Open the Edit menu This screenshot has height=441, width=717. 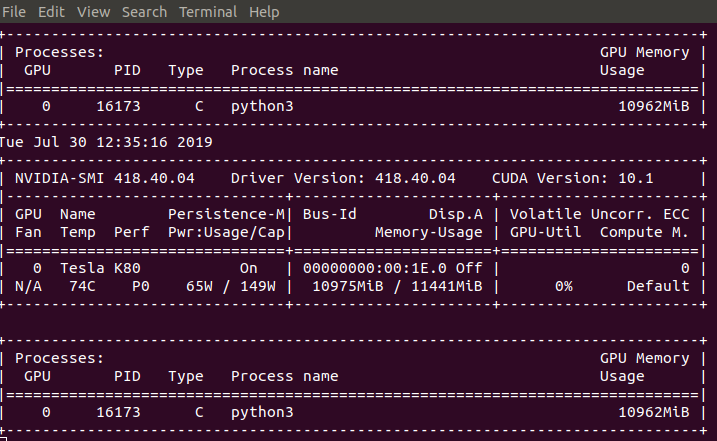point(52,12)
